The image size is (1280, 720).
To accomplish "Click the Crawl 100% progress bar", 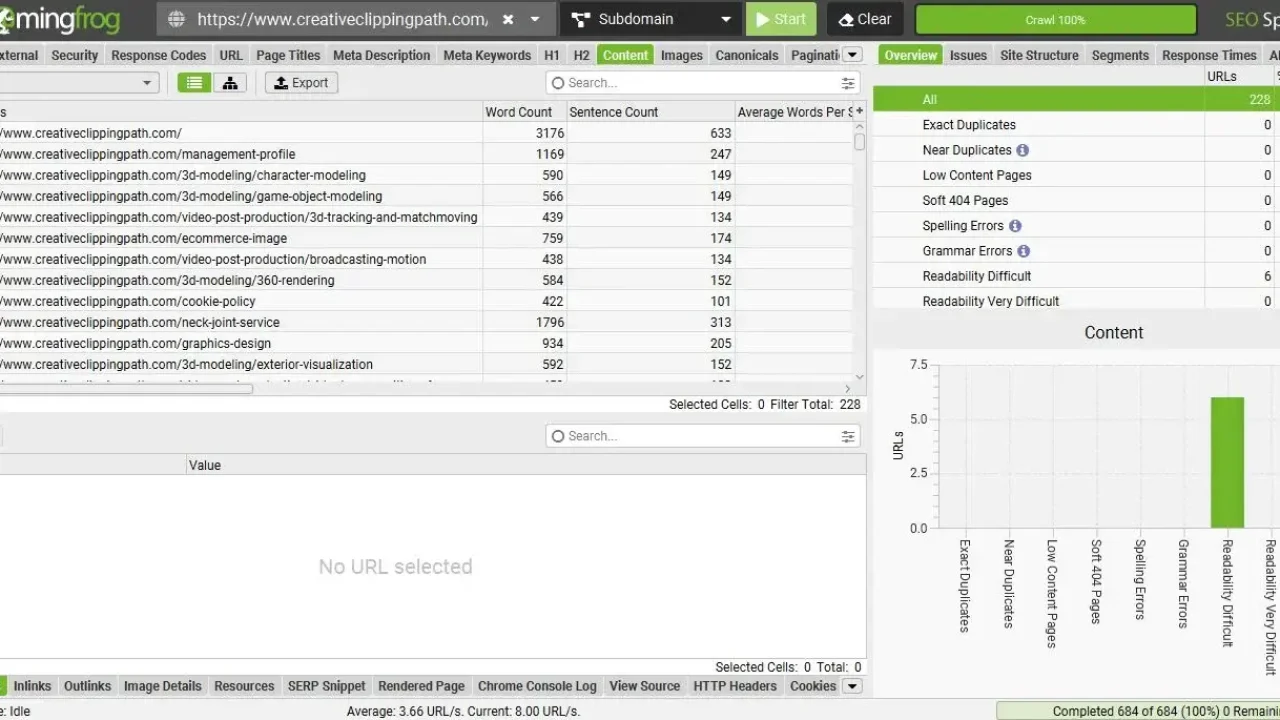I will [x=1057, y=18].
